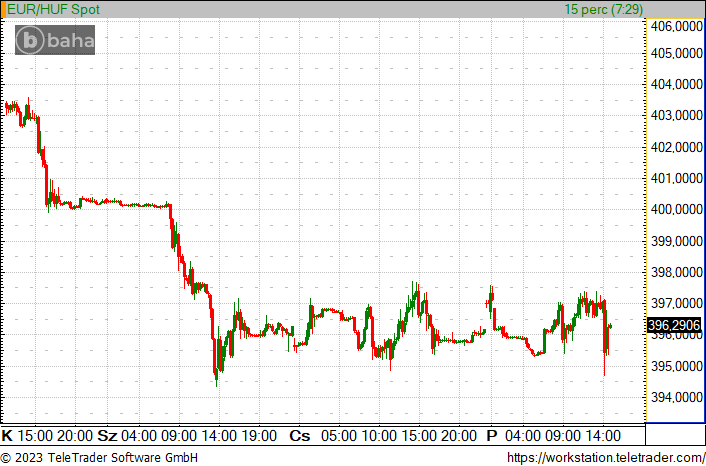Click the 400,0000 price axis label

click(x=677, y=210)
